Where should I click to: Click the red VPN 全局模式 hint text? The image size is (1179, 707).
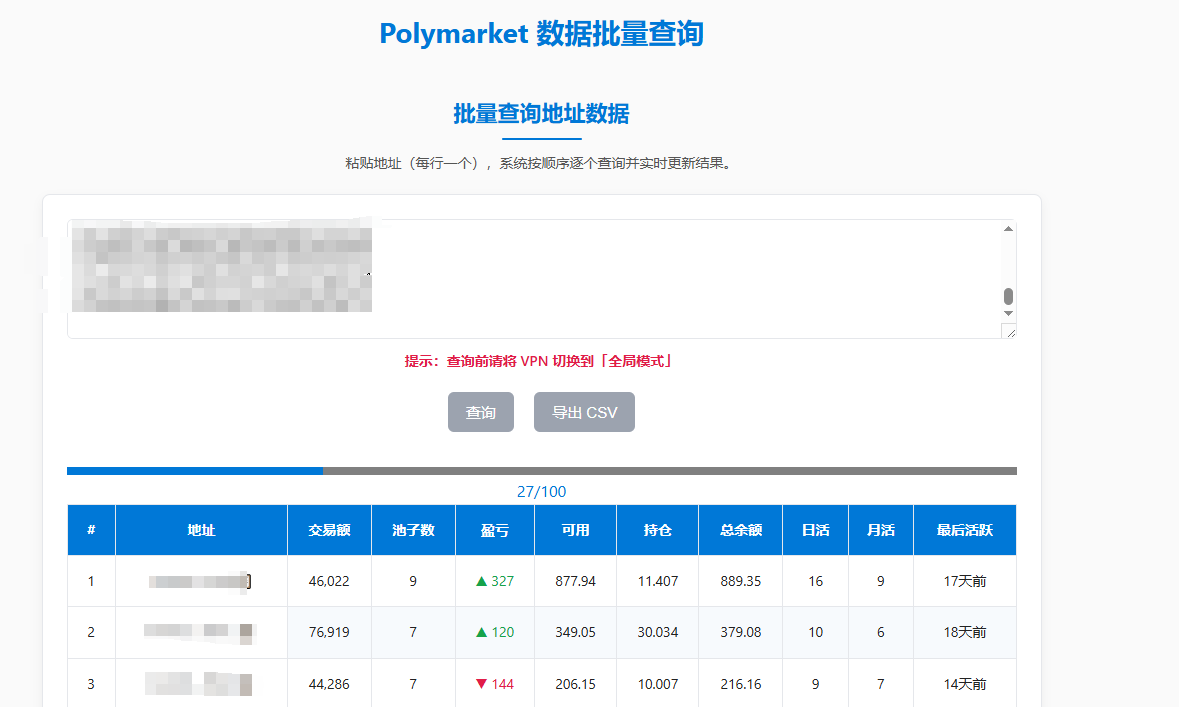pyautogui.click(x=539, y=361)
